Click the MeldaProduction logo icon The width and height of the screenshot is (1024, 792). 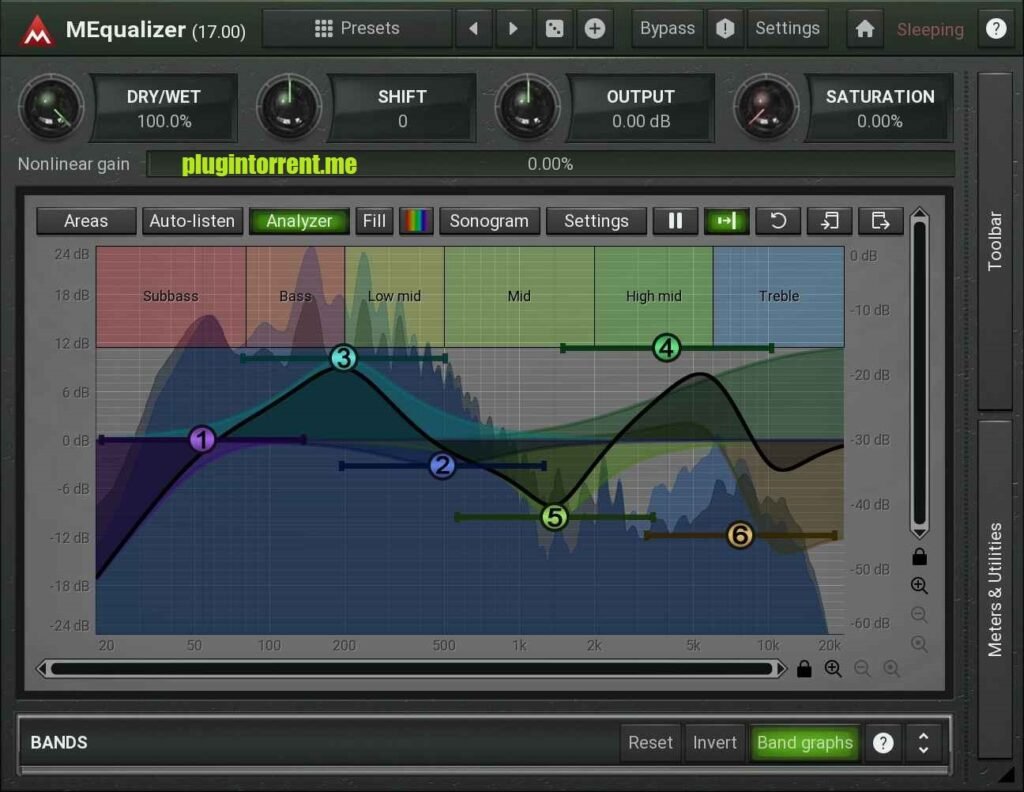click(x=37, y=29)
